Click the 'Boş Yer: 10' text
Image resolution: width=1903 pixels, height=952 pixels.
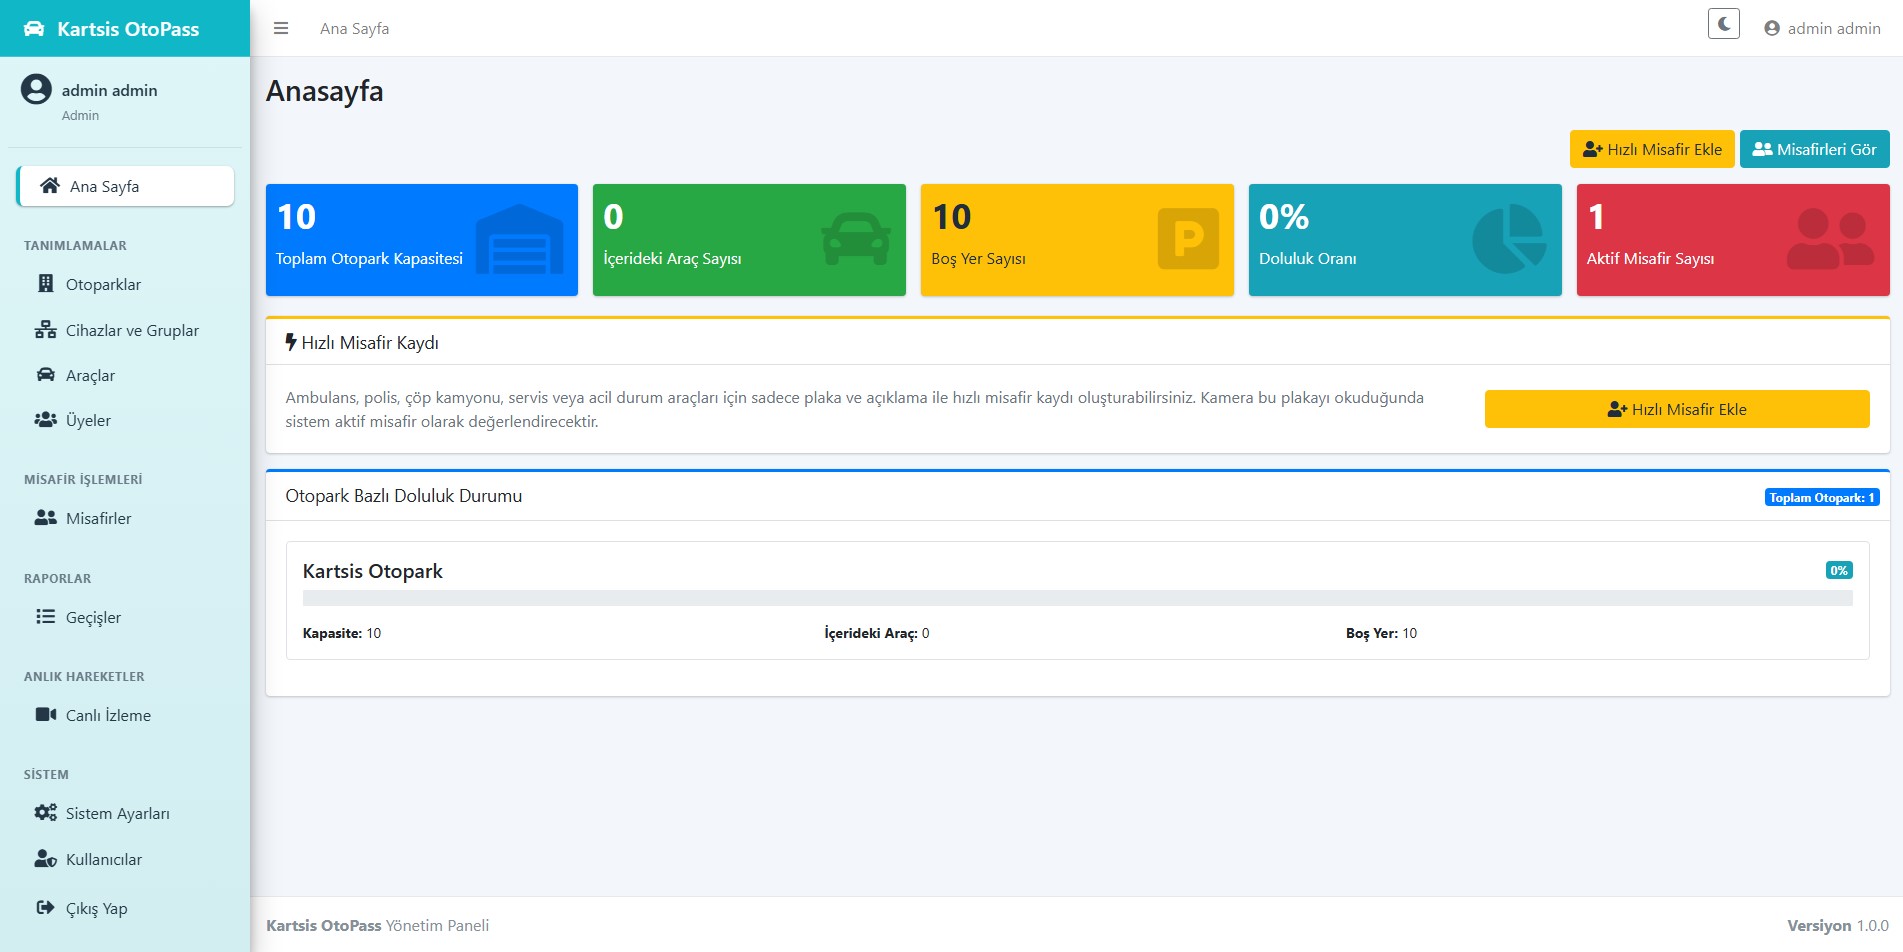coord(1381,633)
